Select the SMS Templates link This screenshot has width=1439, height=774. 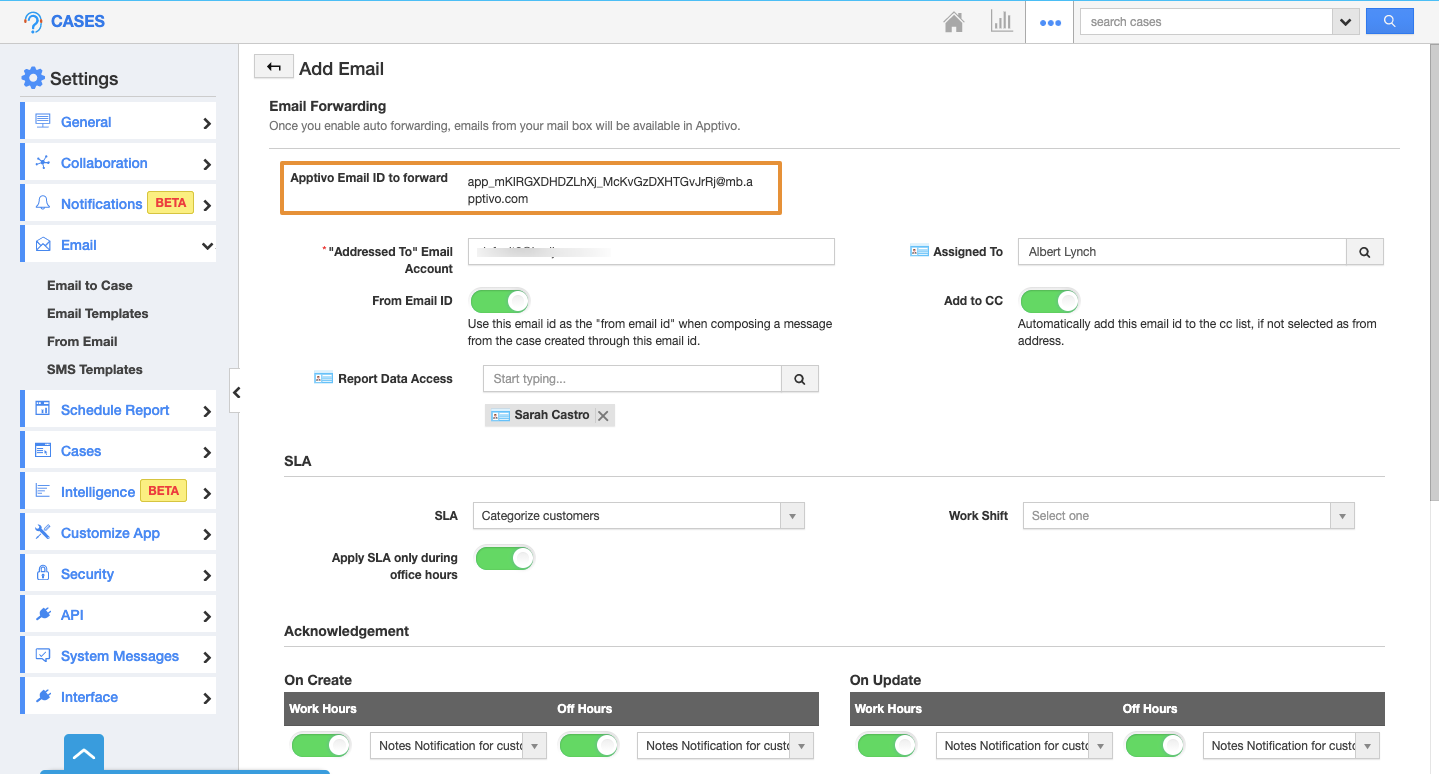(x=94, y=370)
